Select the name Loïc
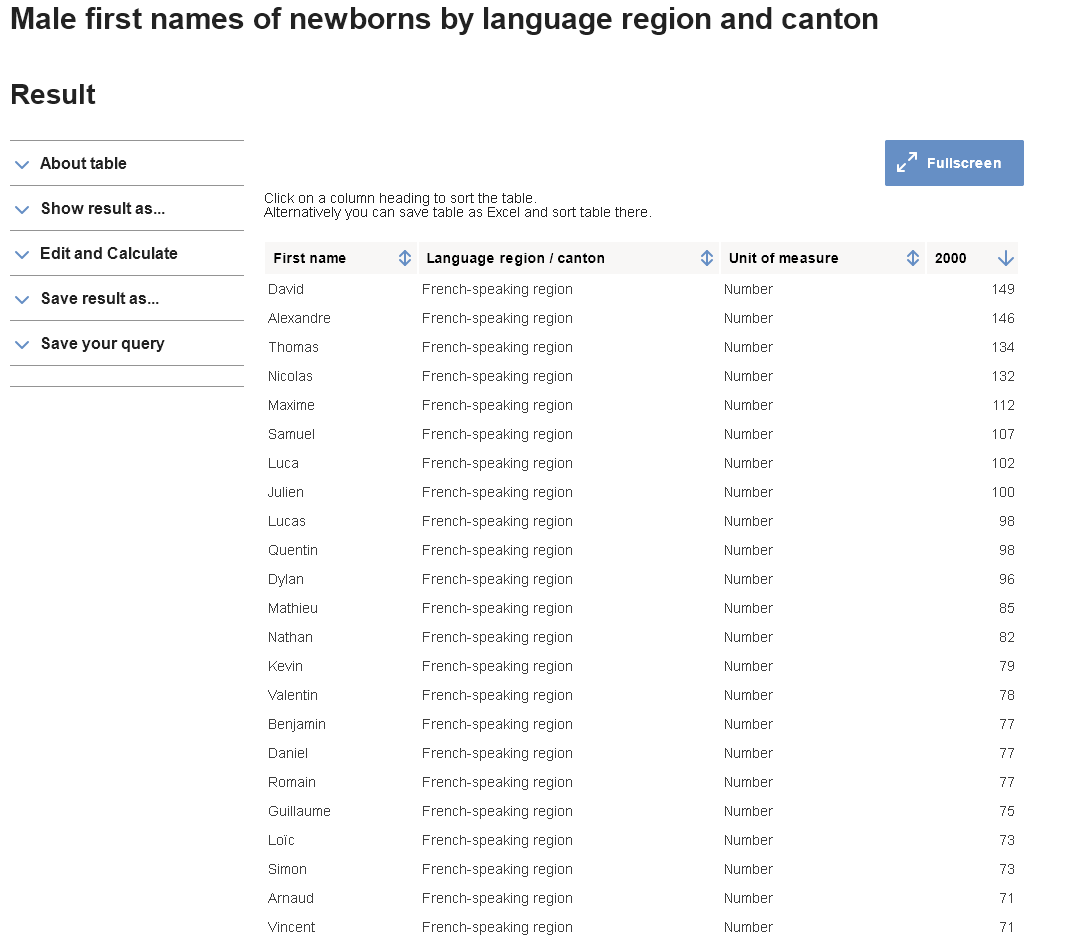The width and height of the screenshot is (1076, 938). pyautogui.click(x=281, y=840)
